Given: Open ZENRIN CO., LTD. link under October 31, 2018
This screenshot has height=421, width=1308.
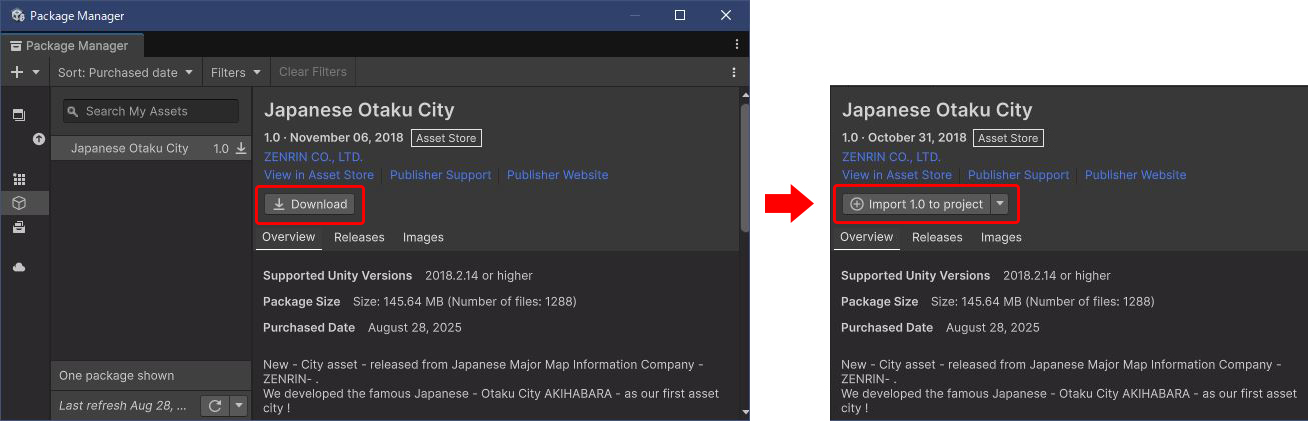Looking at the screenshot, I should (x=891, y=157).
